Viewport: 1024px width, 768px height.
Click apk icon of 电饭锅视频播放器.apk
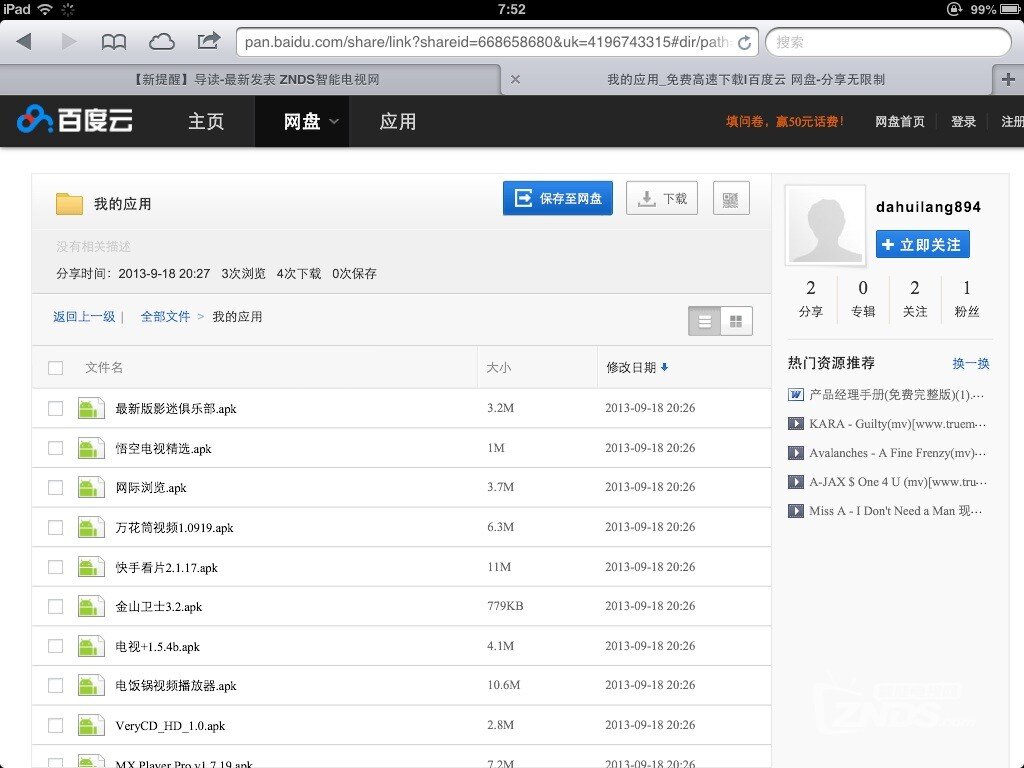[91, 685]
